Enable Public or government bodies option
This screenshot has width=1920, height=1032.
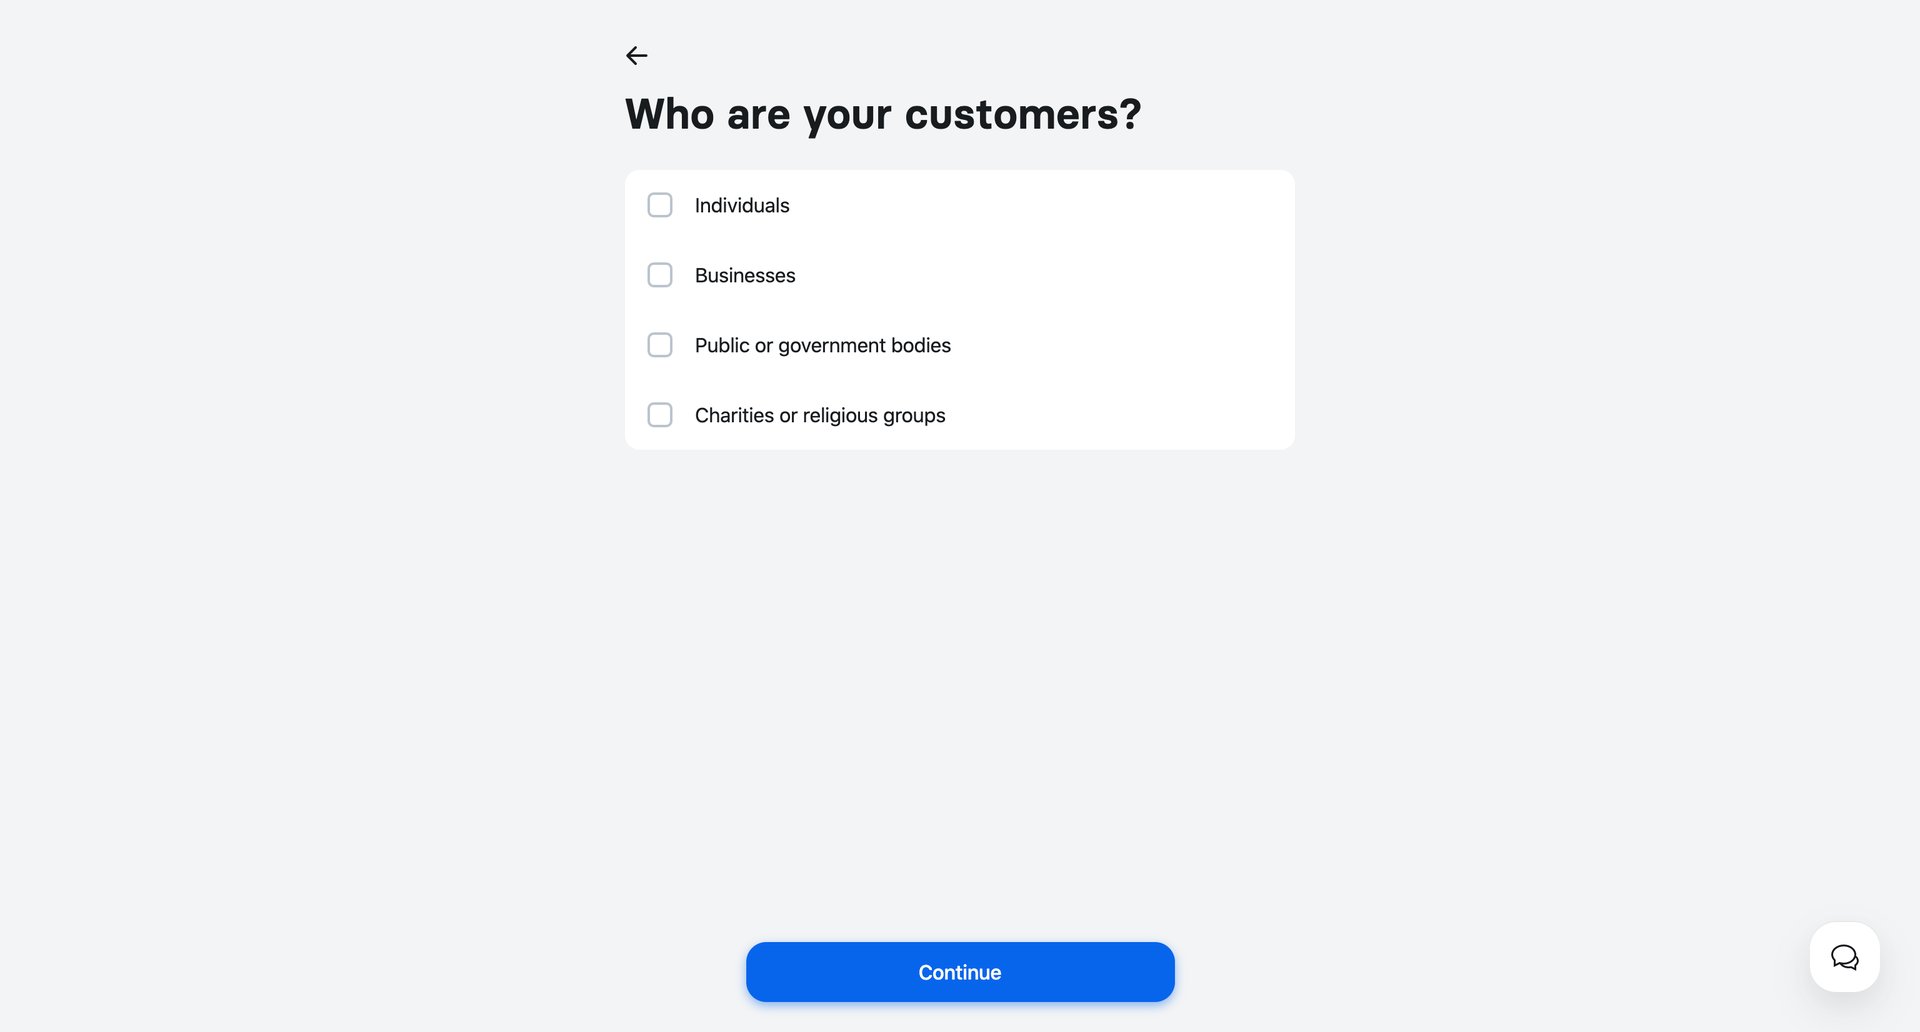[660, 345]
